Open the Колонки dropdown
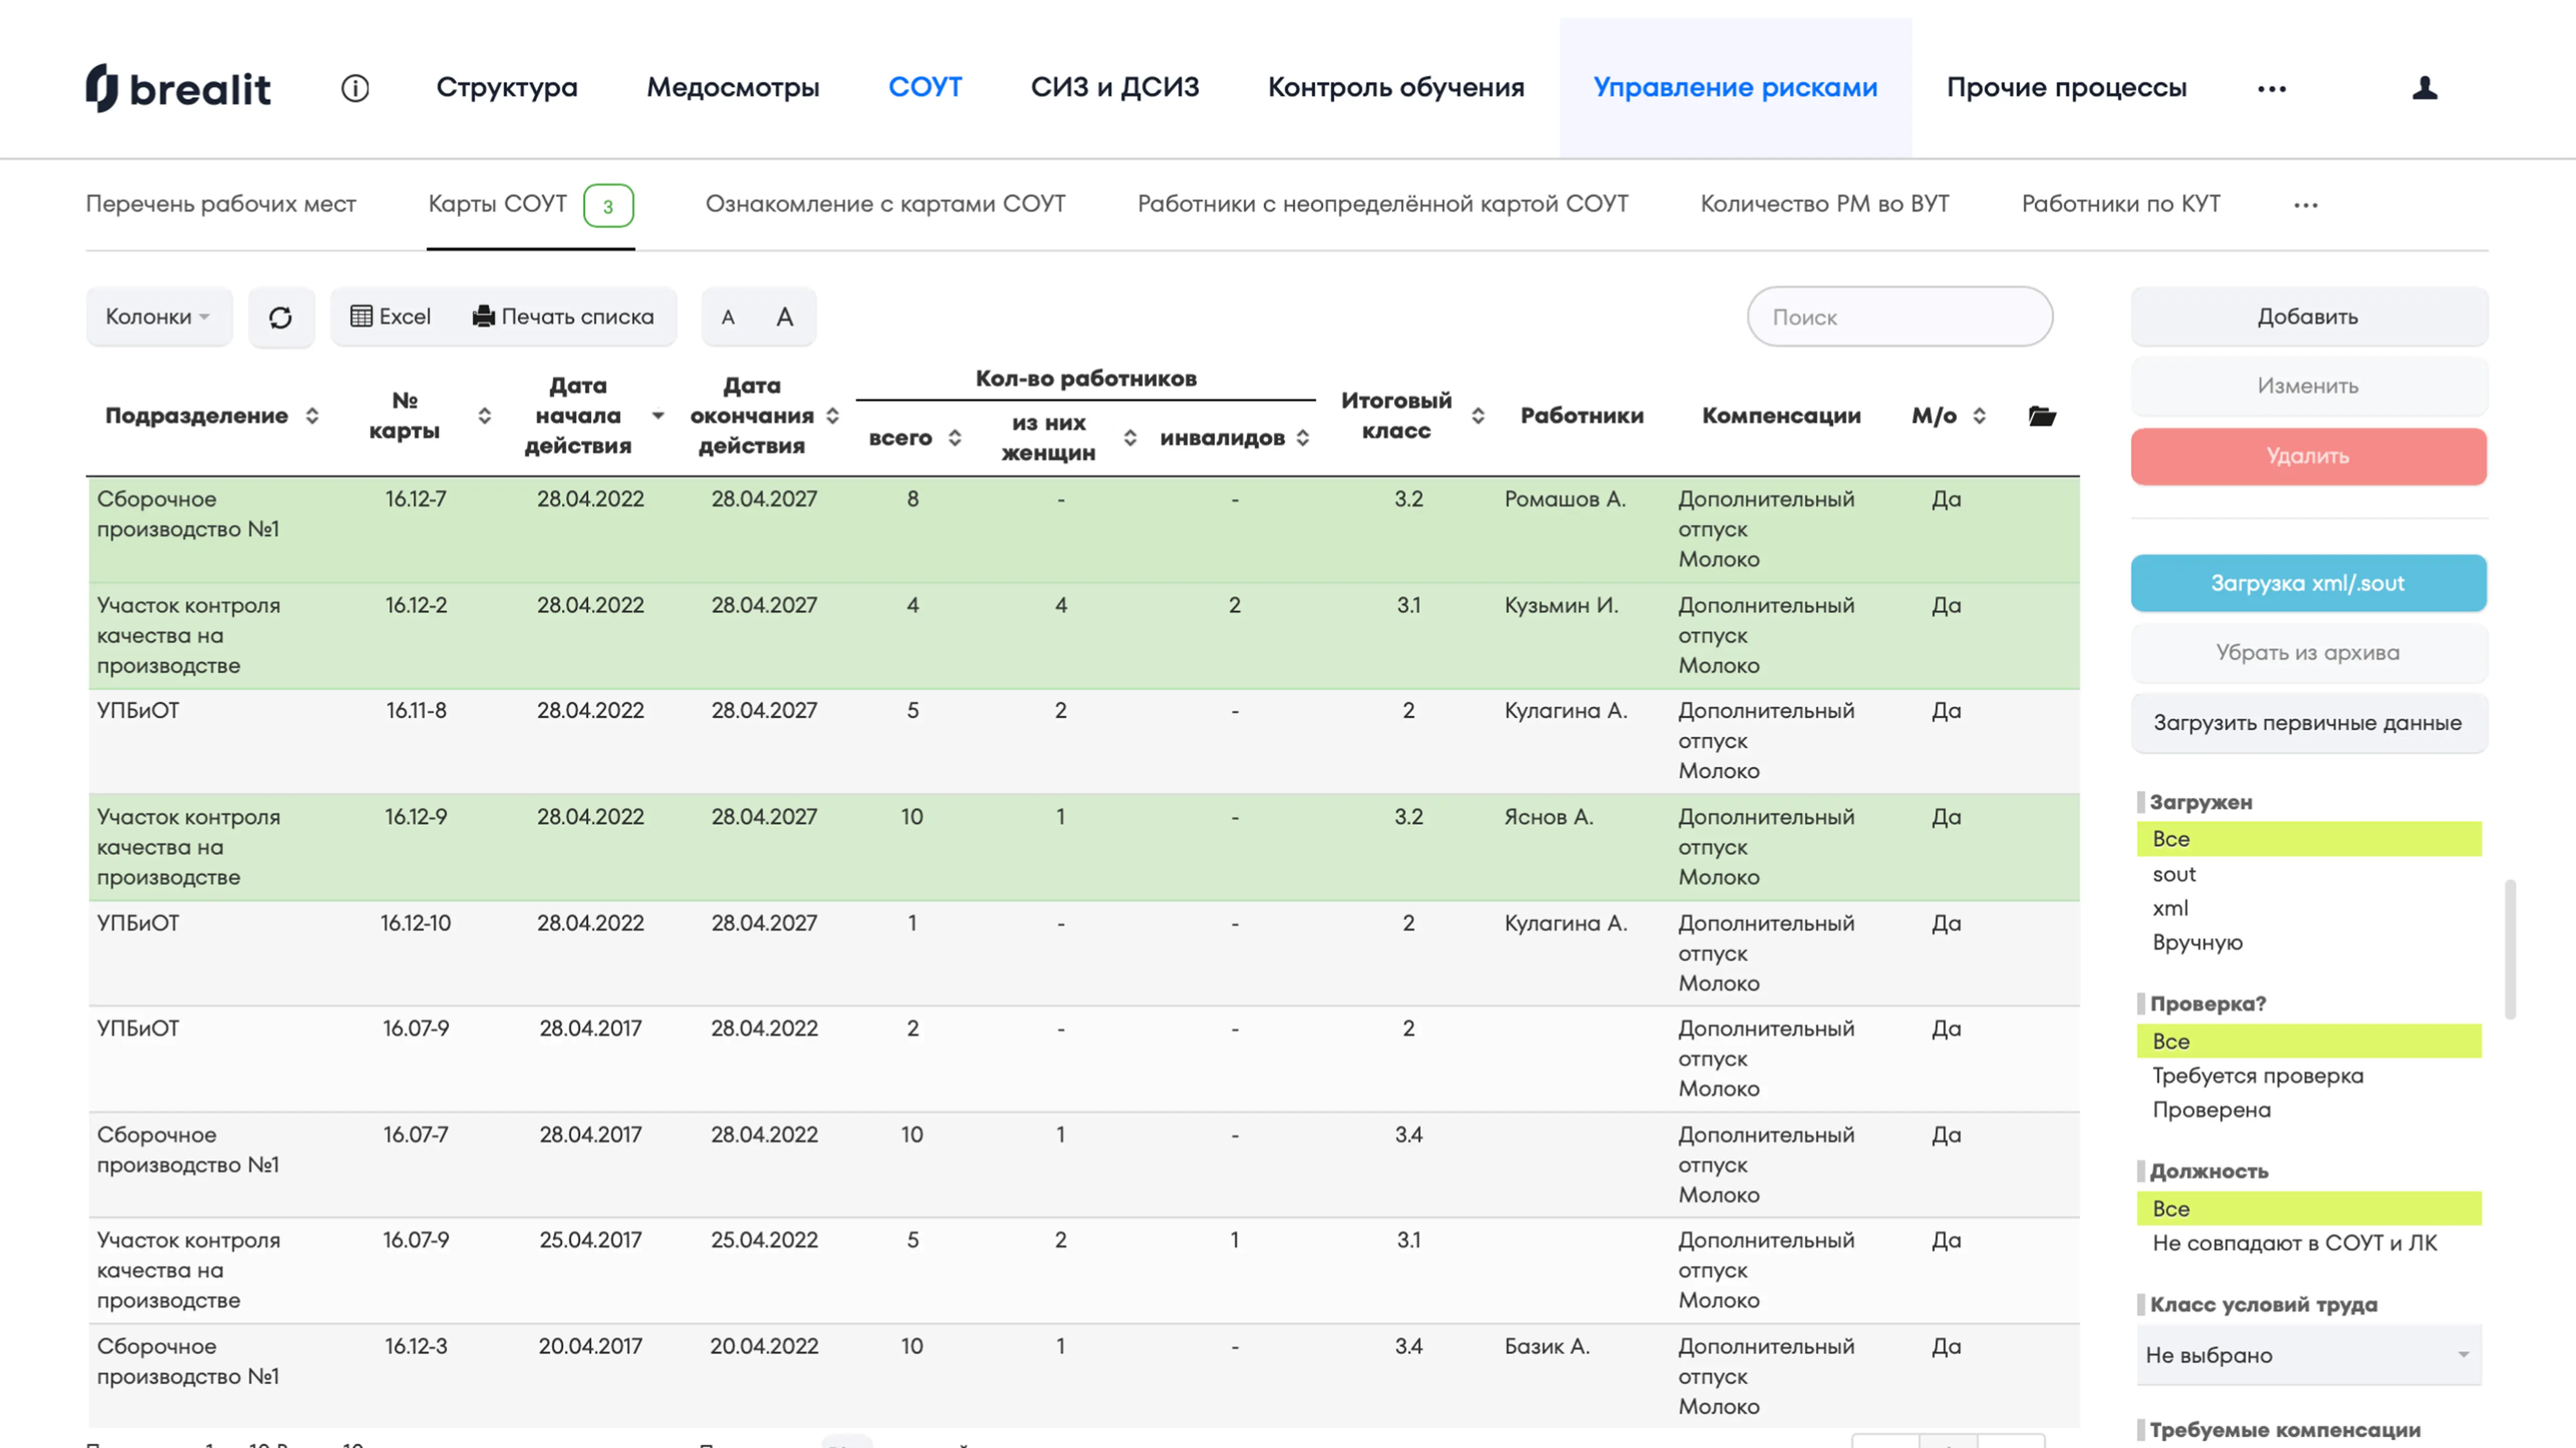 click(x=158, y=317)
